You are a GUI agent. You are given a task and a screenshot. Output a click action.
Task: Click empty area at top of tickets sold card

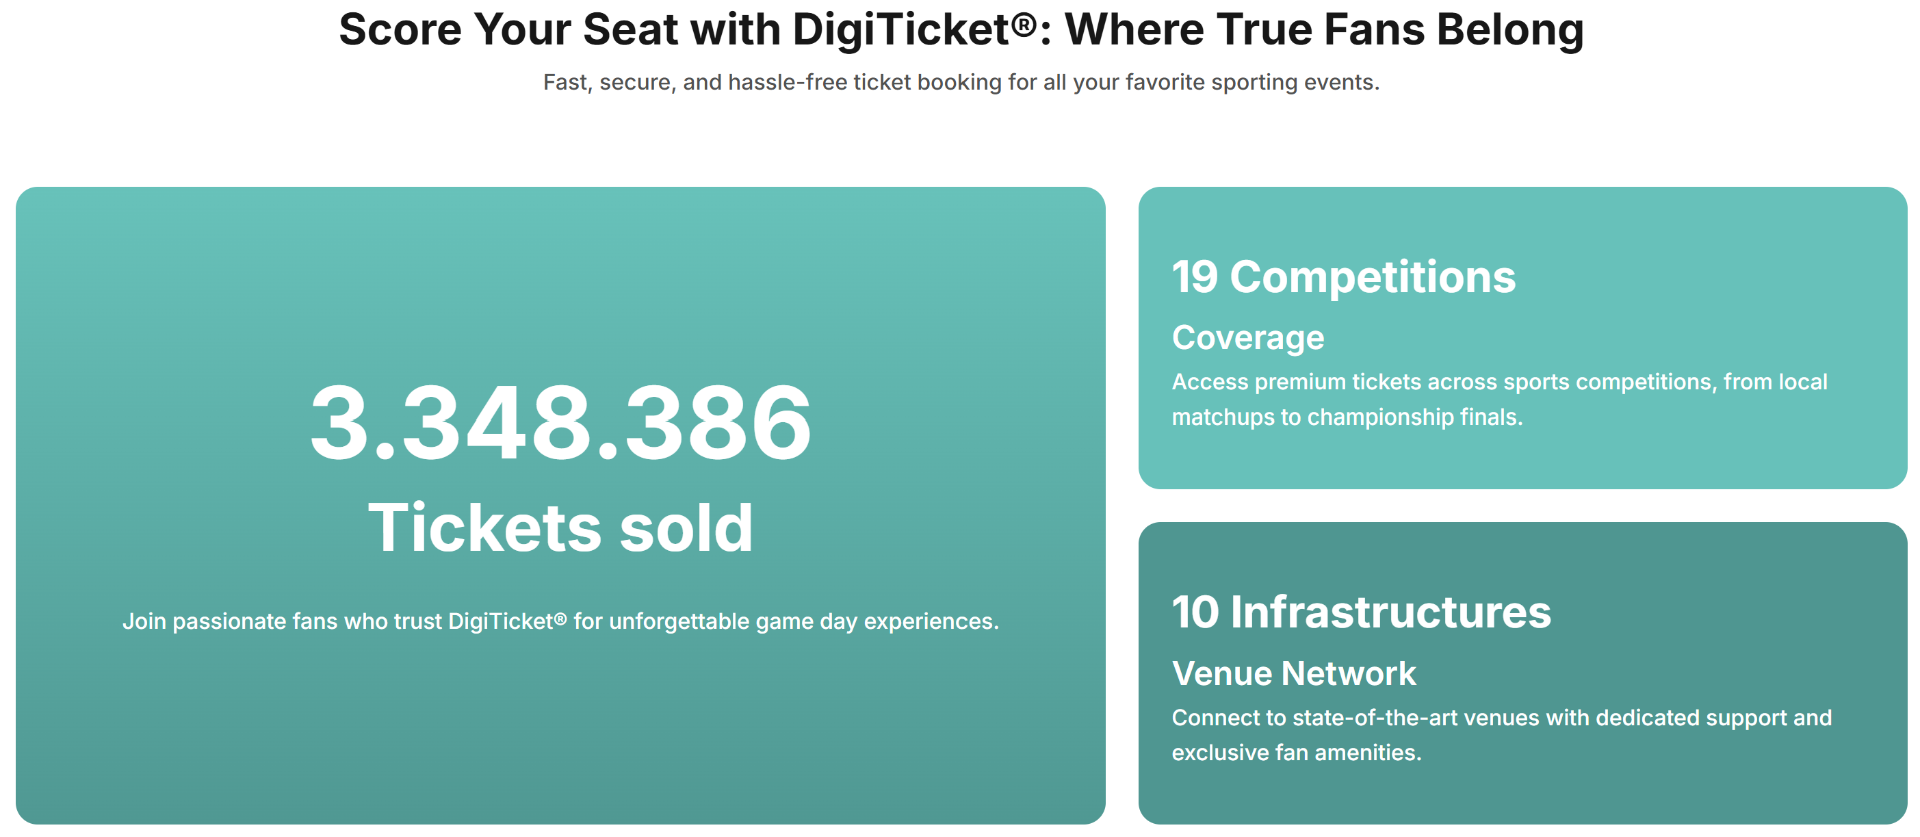coord(560,260)
